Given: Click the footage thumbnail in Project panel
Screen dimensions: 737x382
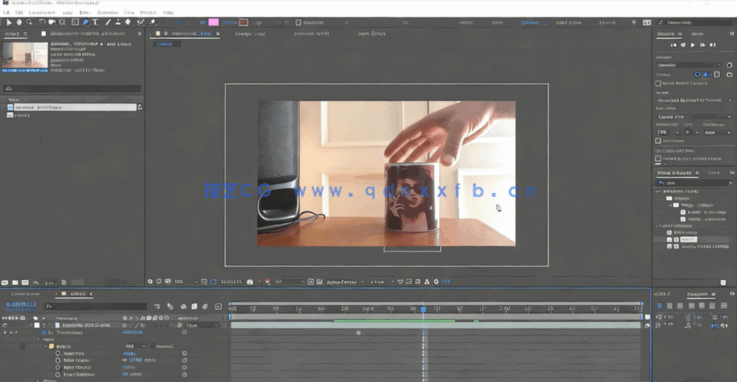Looking at the screenshot, I should point(25,55).
